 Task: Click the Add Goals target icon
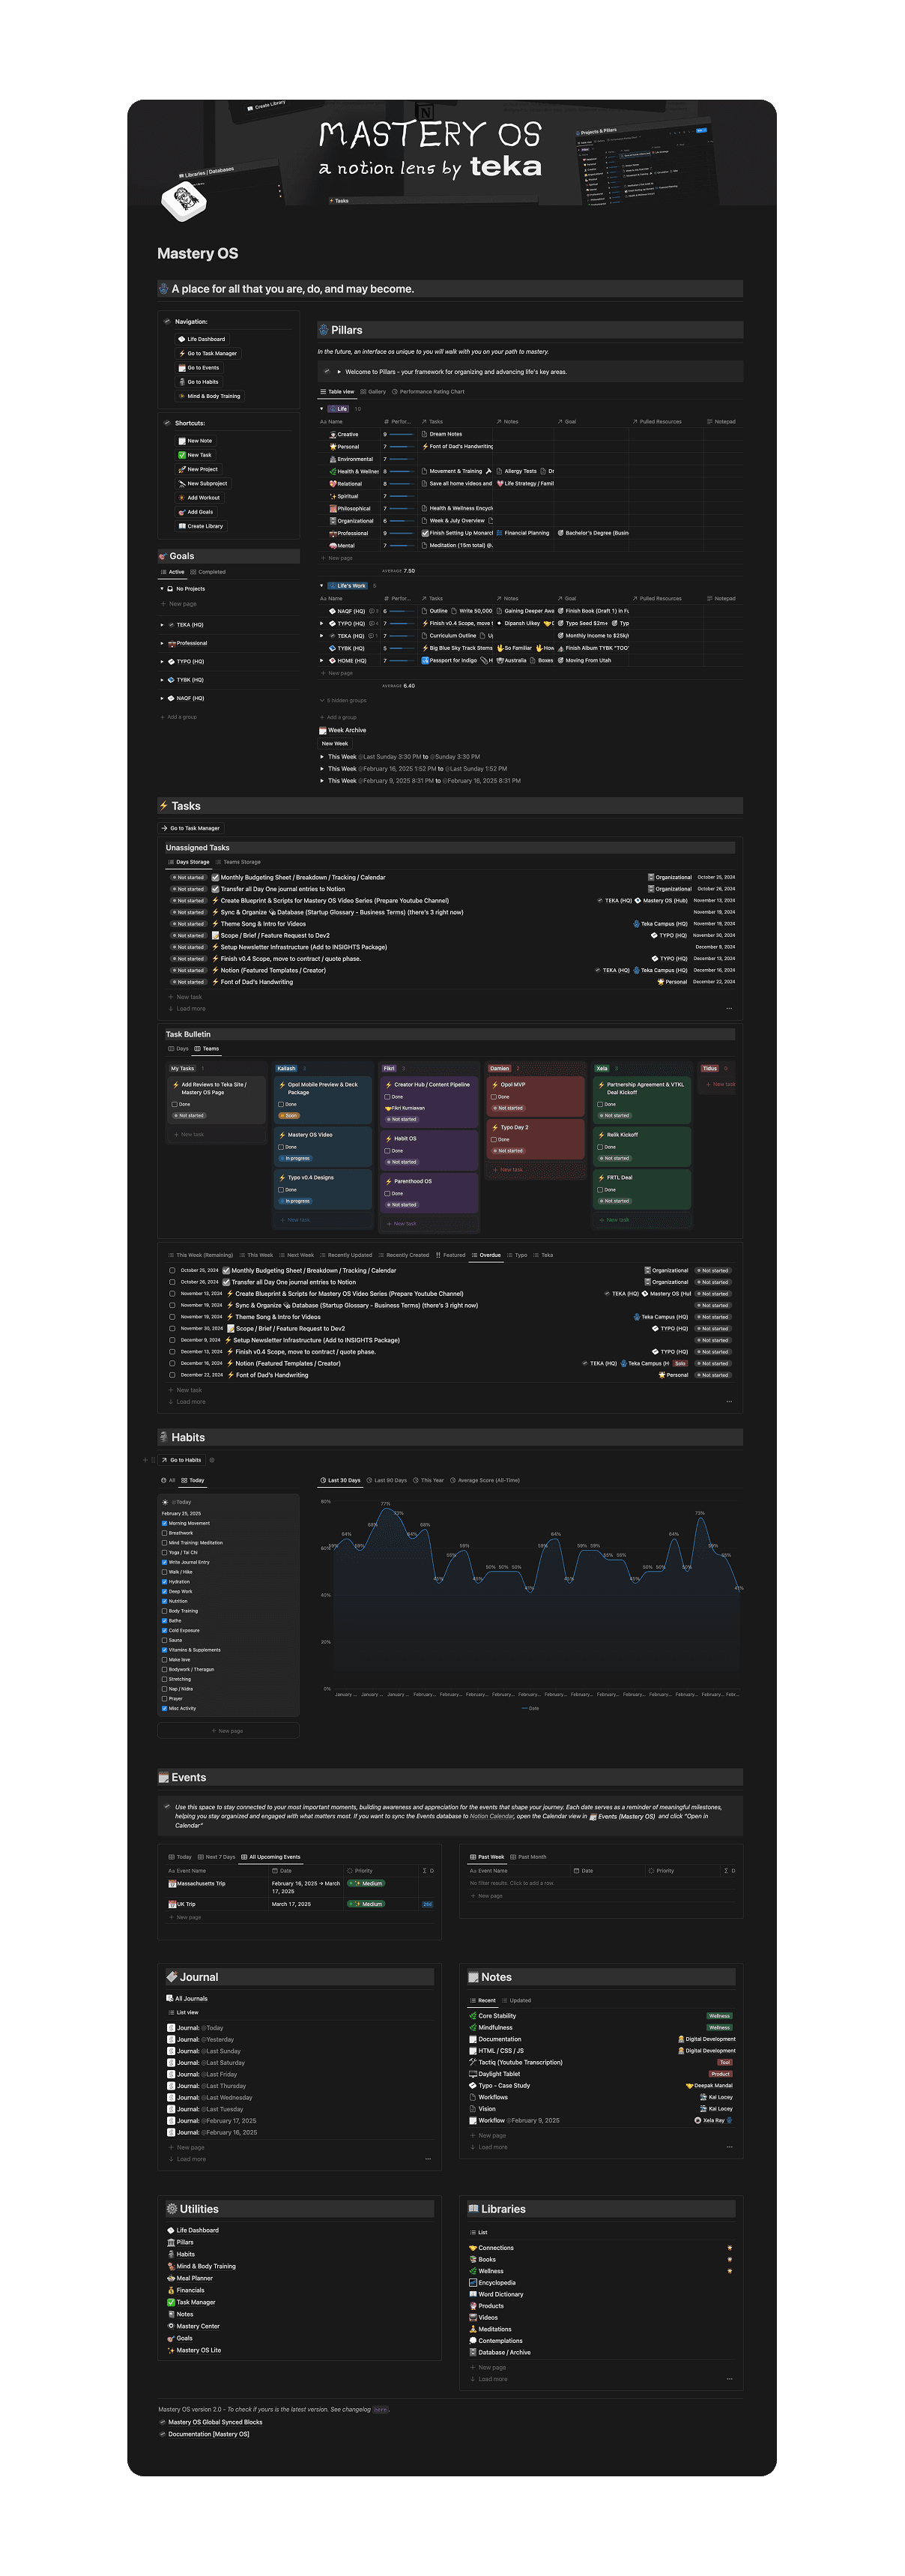coord(182,512)
